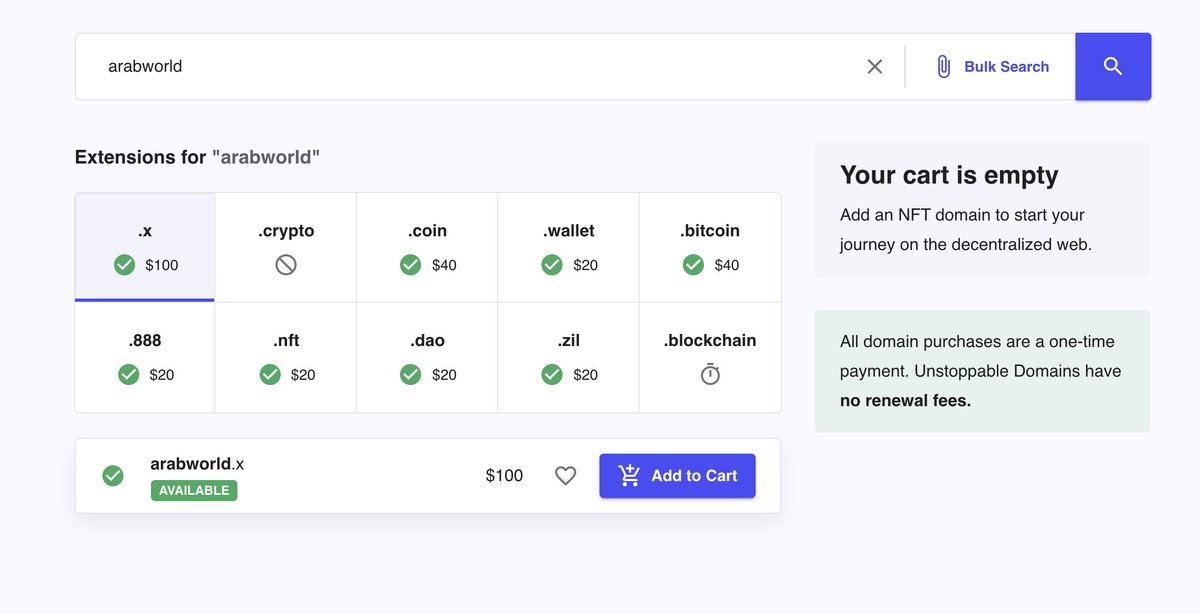Select the .wallet extension tab
The width and height of the screenshot is (1200, 614).
click(x=569, y=247)
